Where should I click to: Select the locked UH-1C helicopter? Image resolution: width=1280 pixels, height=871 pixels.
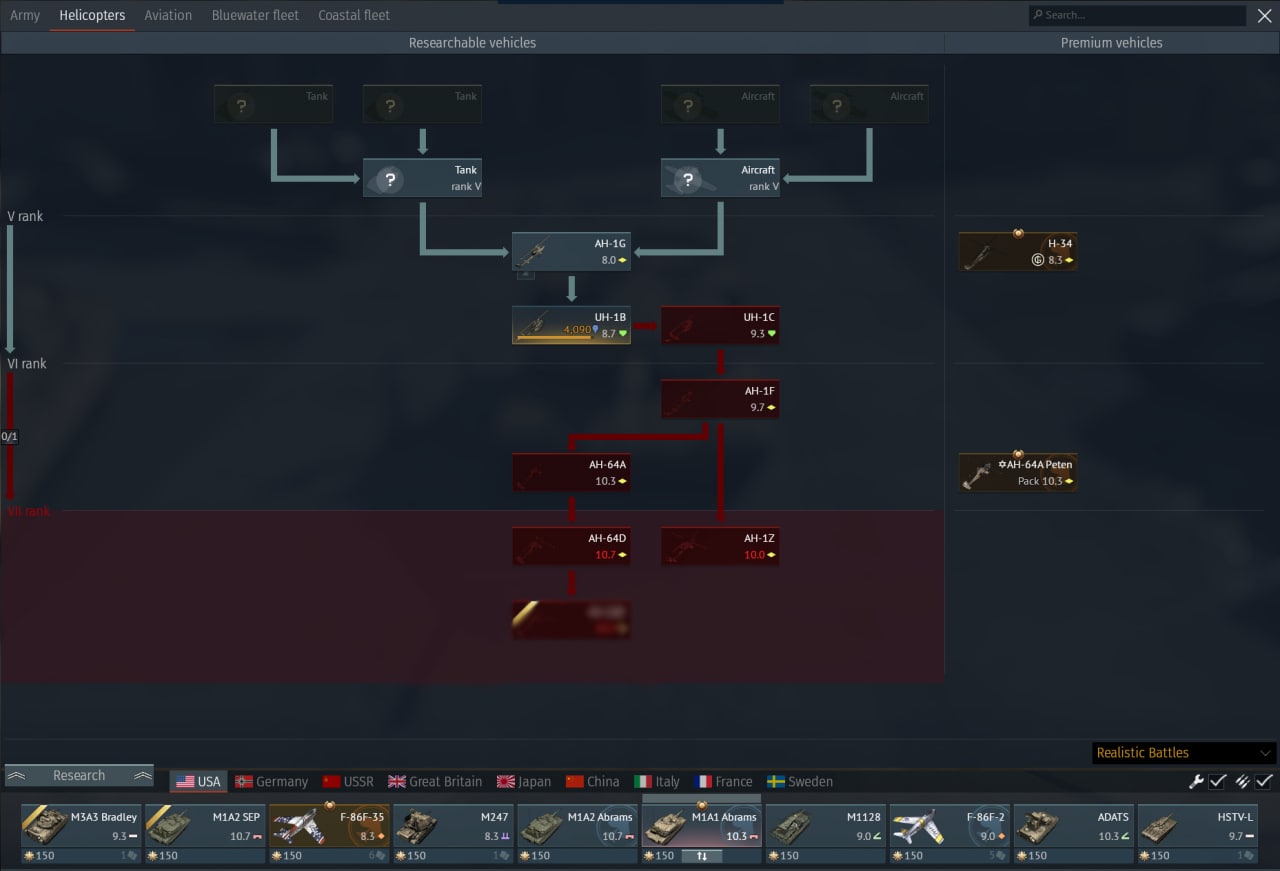(720, 325)
